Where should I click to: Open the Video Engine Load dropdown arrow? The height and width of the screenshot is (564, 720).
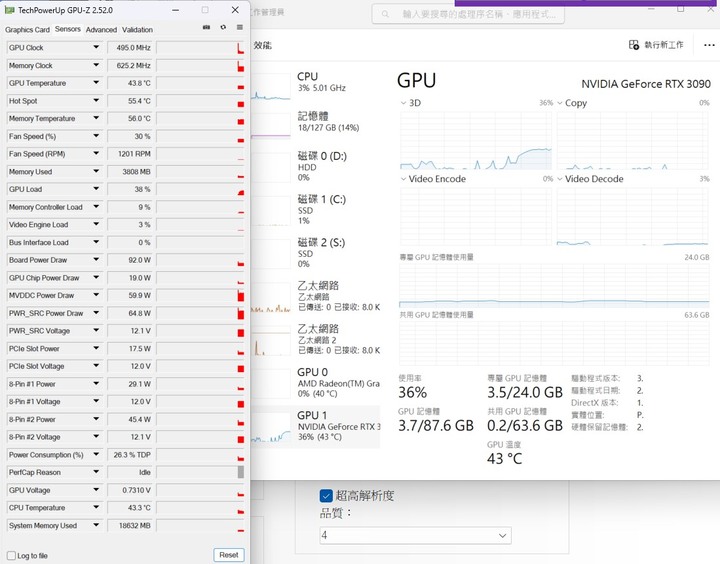tap(96, 224)
